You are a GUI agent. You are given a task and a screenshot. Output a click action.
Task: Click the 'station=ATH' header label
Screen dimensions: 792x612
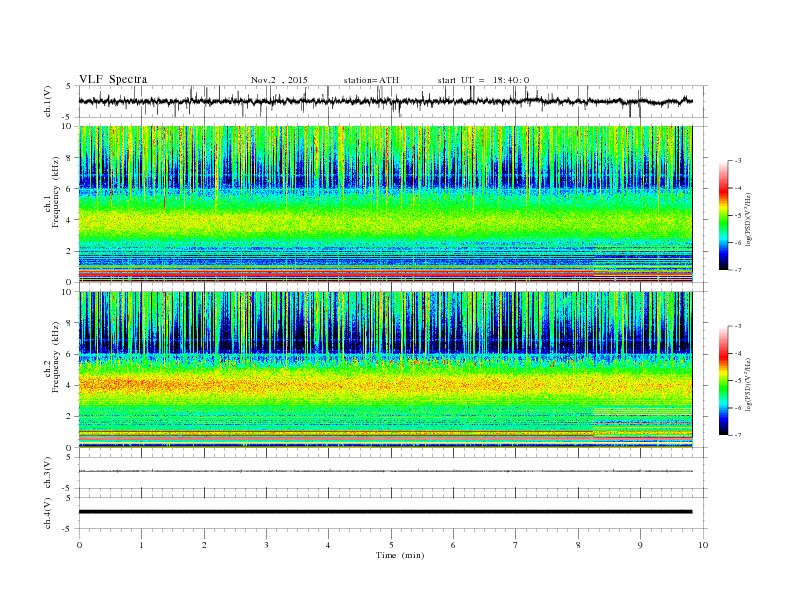(371, 80)
